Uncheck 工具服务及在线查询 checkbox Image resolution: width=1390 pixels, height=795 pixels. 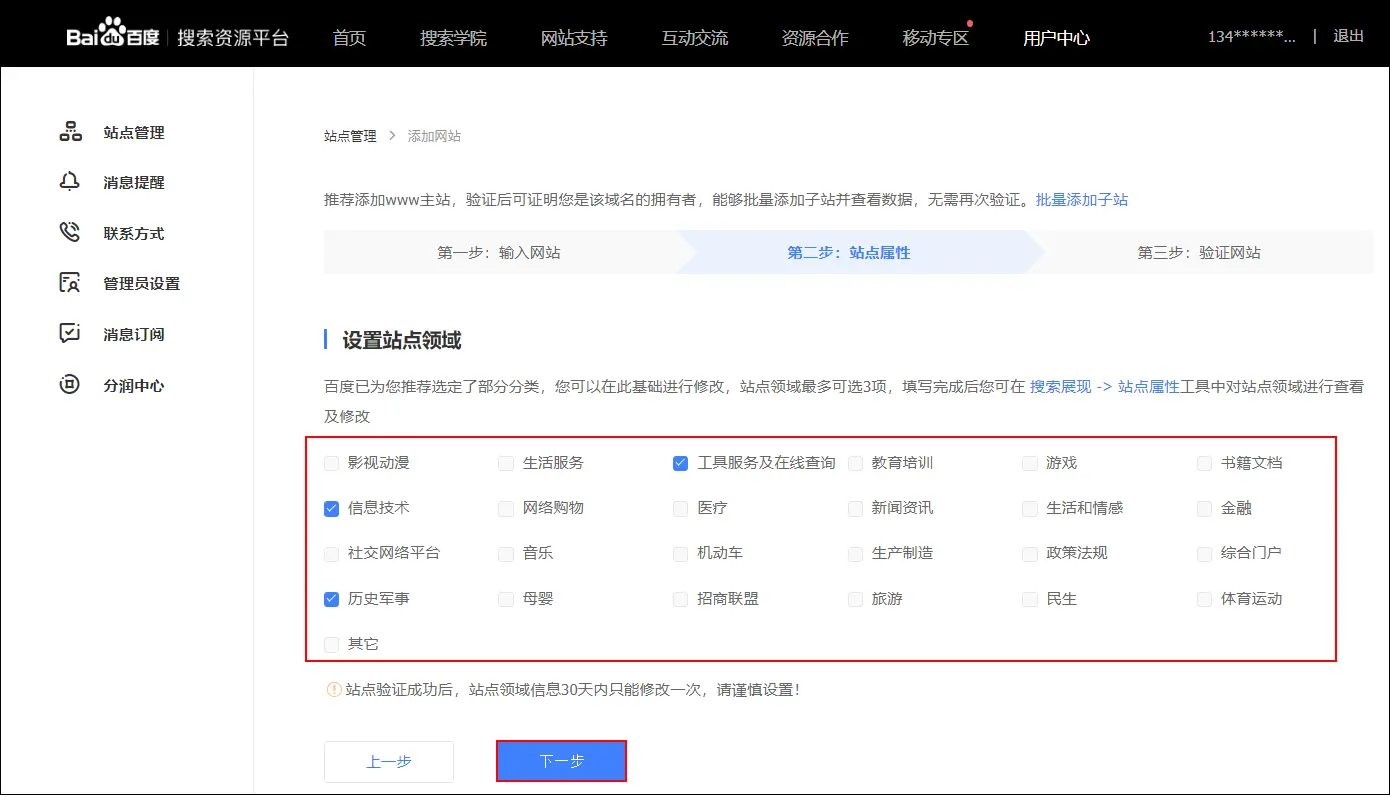(680, 463)
